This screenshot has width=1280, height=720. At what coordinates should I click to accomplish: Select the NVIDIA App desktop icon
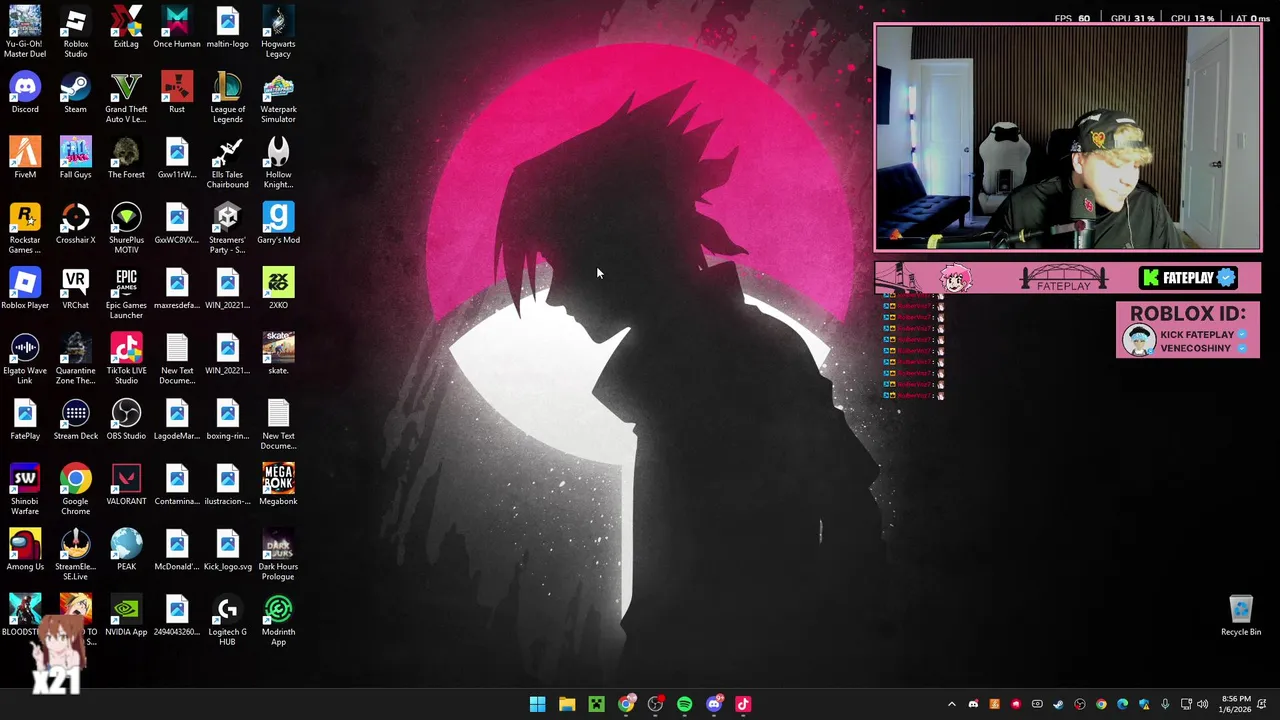[126, 615]
